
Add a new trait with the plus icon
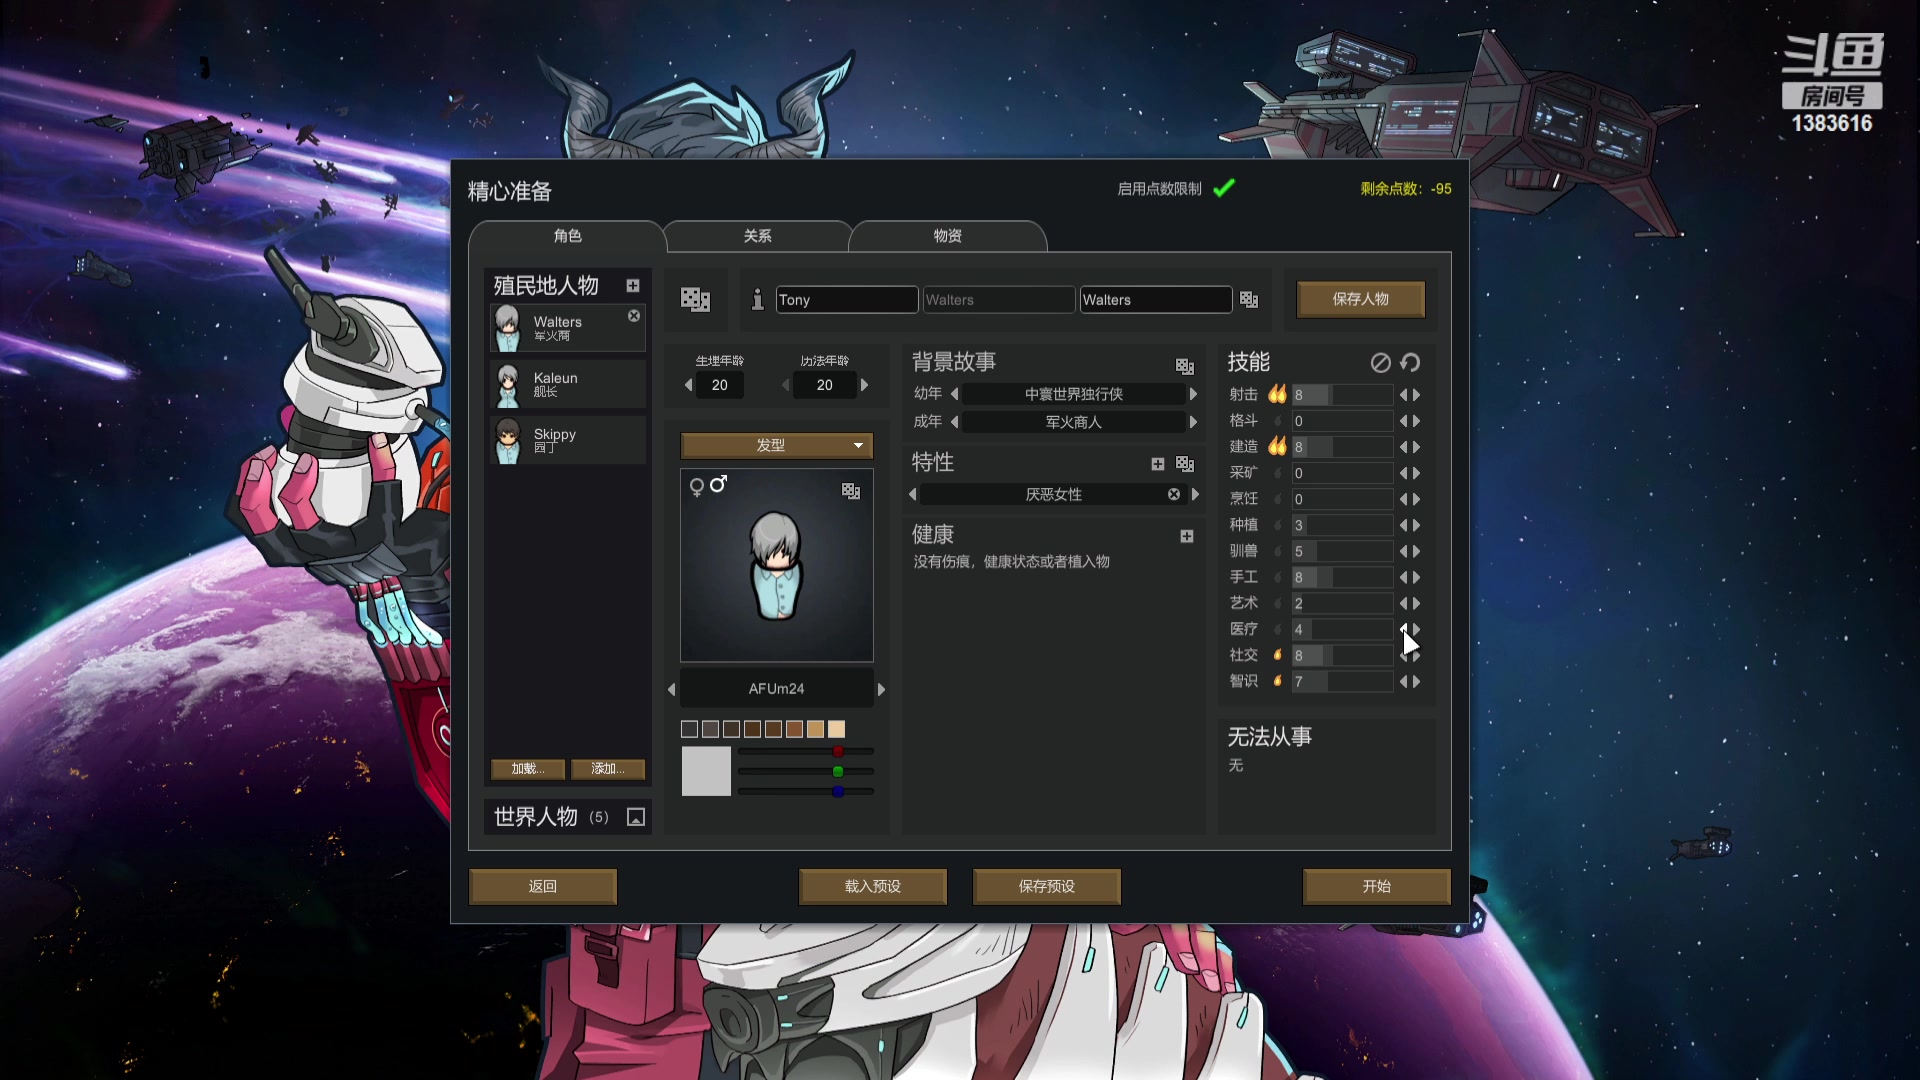tap(1157, 464)
